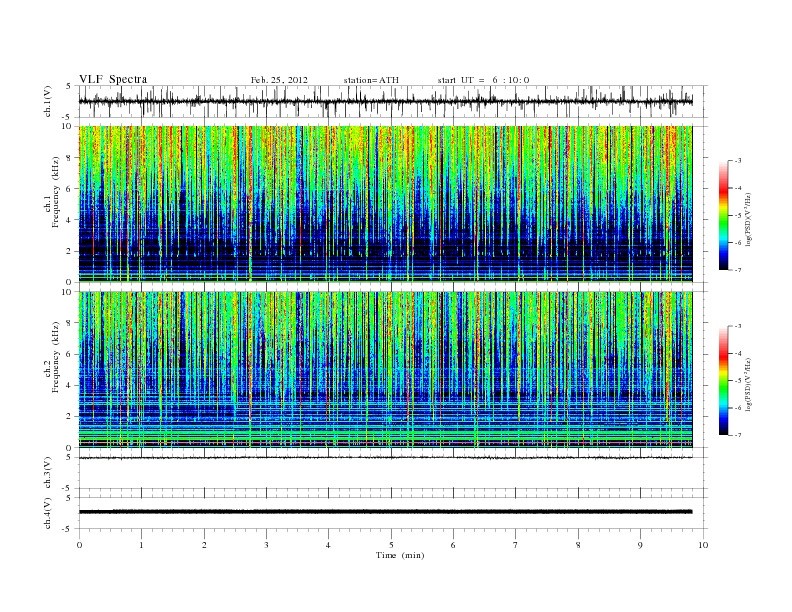Click the "station=ATH" header label
The image size is (792, 612).
point(371,80)
